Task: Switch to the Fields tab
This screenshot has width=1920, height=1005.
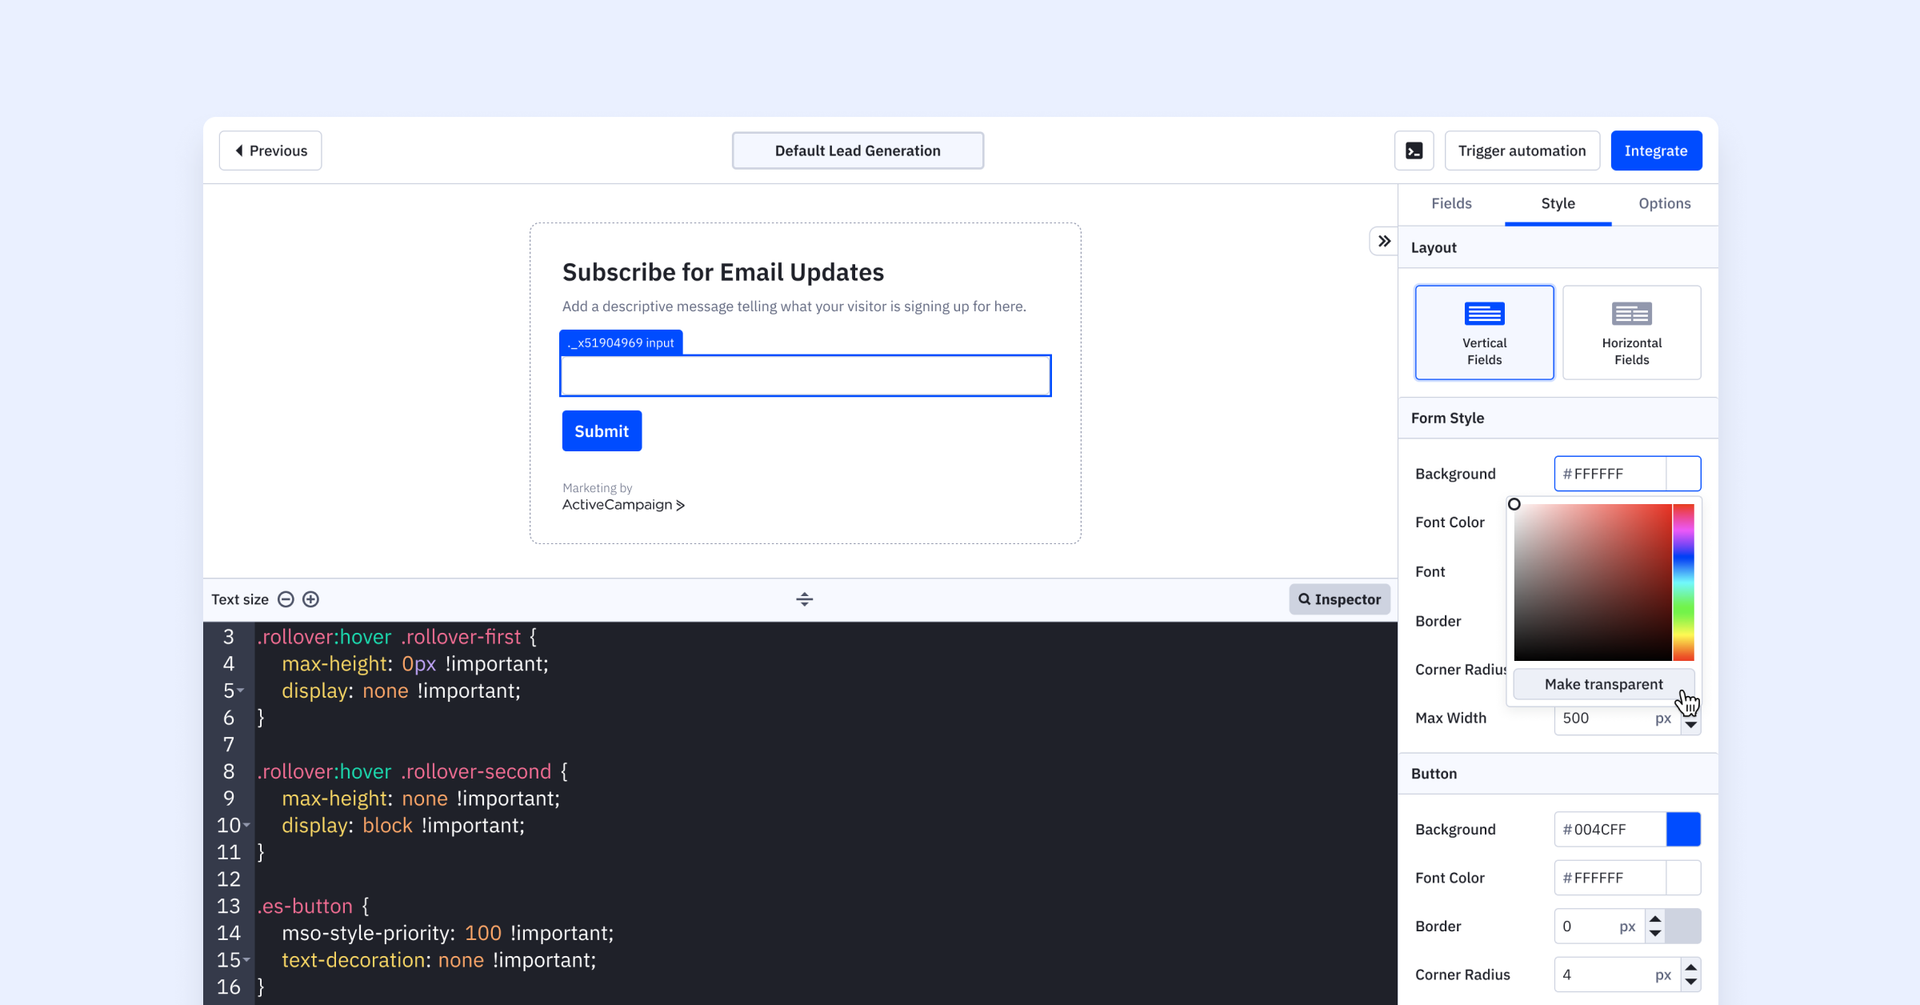Action: click(1451, 204)
